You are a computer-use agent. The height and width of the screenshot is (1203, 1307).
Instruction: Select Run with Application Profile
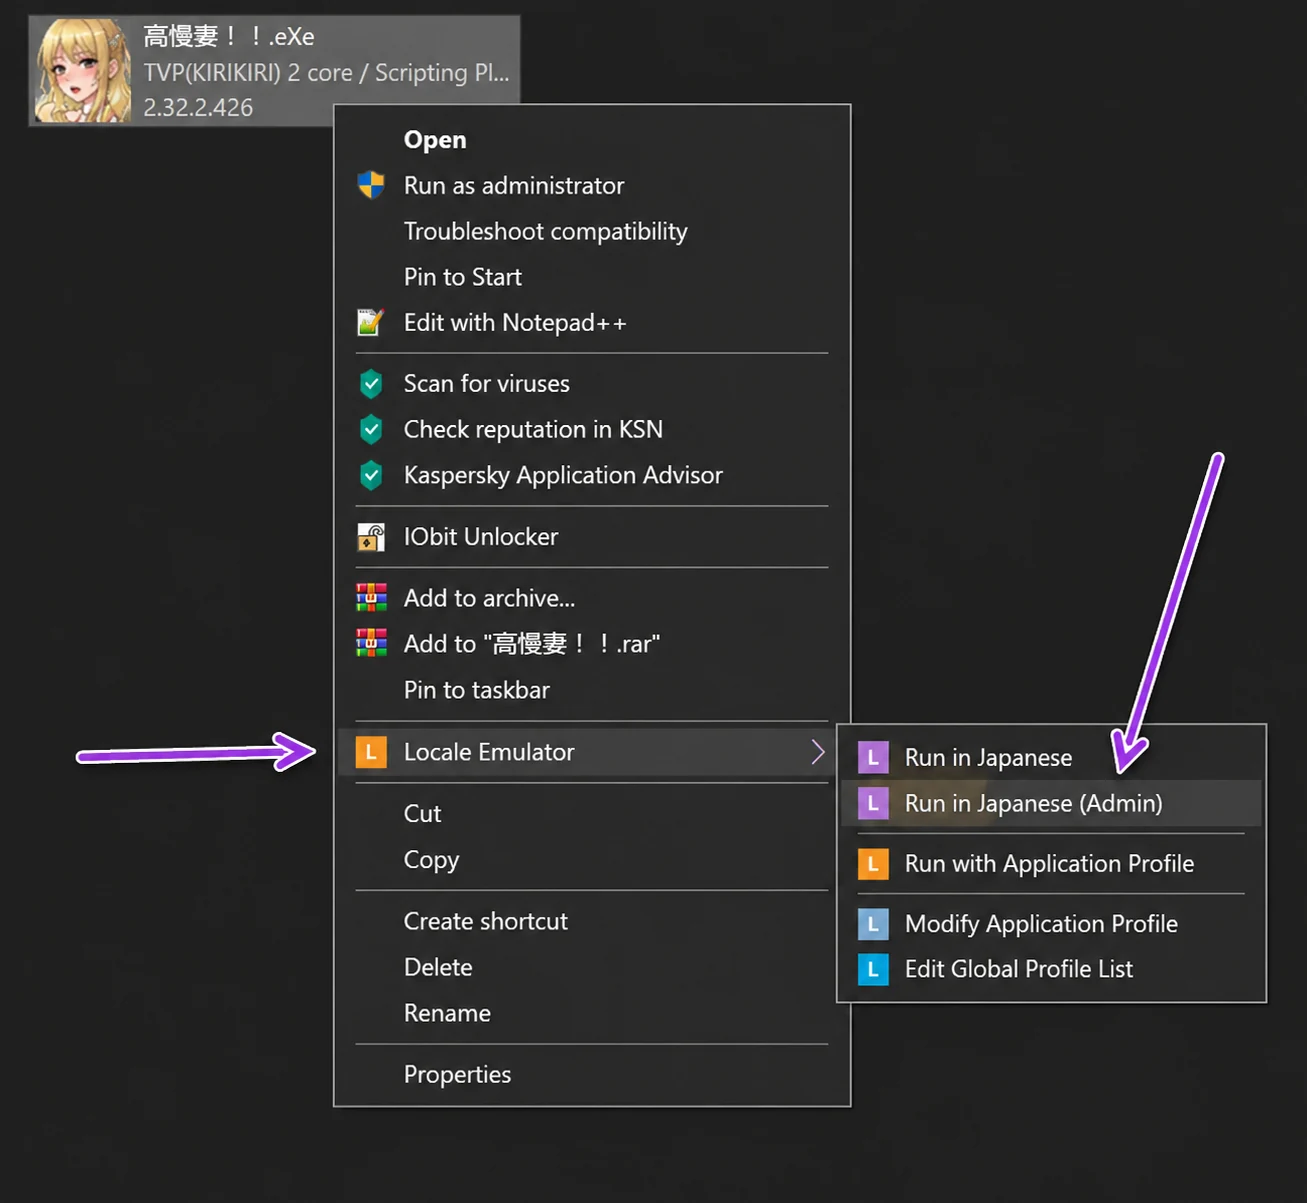point(1051,863)
